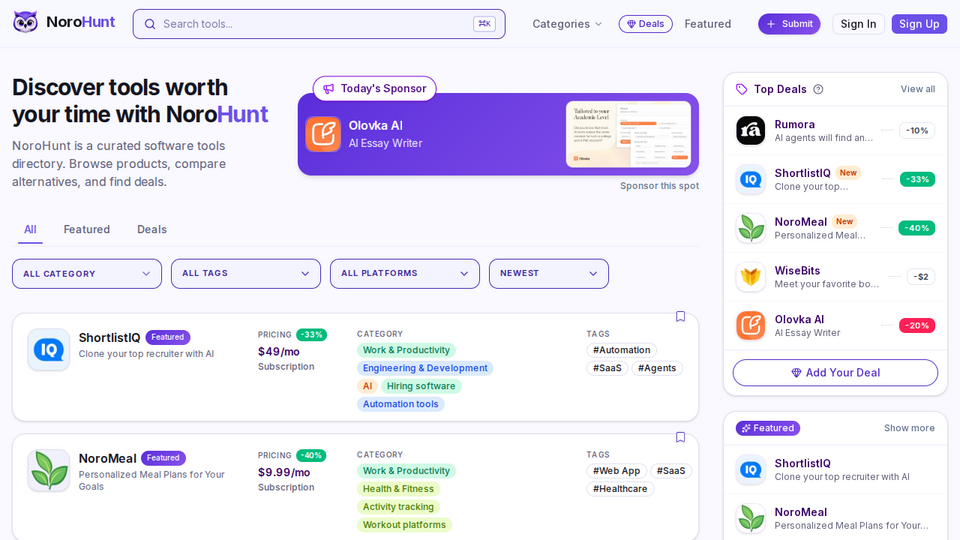
Task: Click the ShortlistIQ logo in listing card
Action: tap(48, 350)
